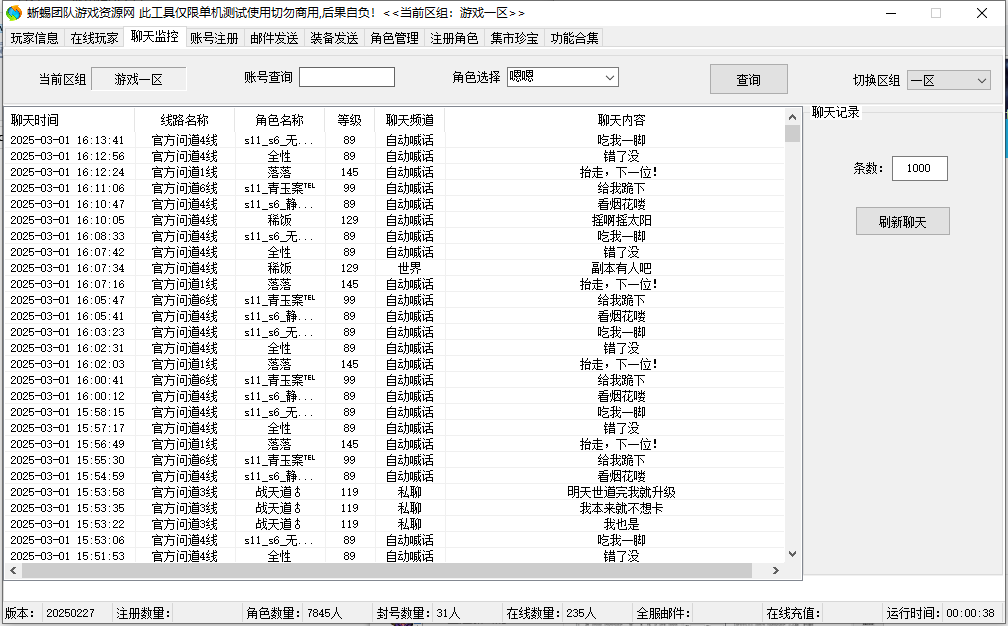
Task: Click the vertical scrollbar thumb of chat list
Action: click(x=792, y=134)
